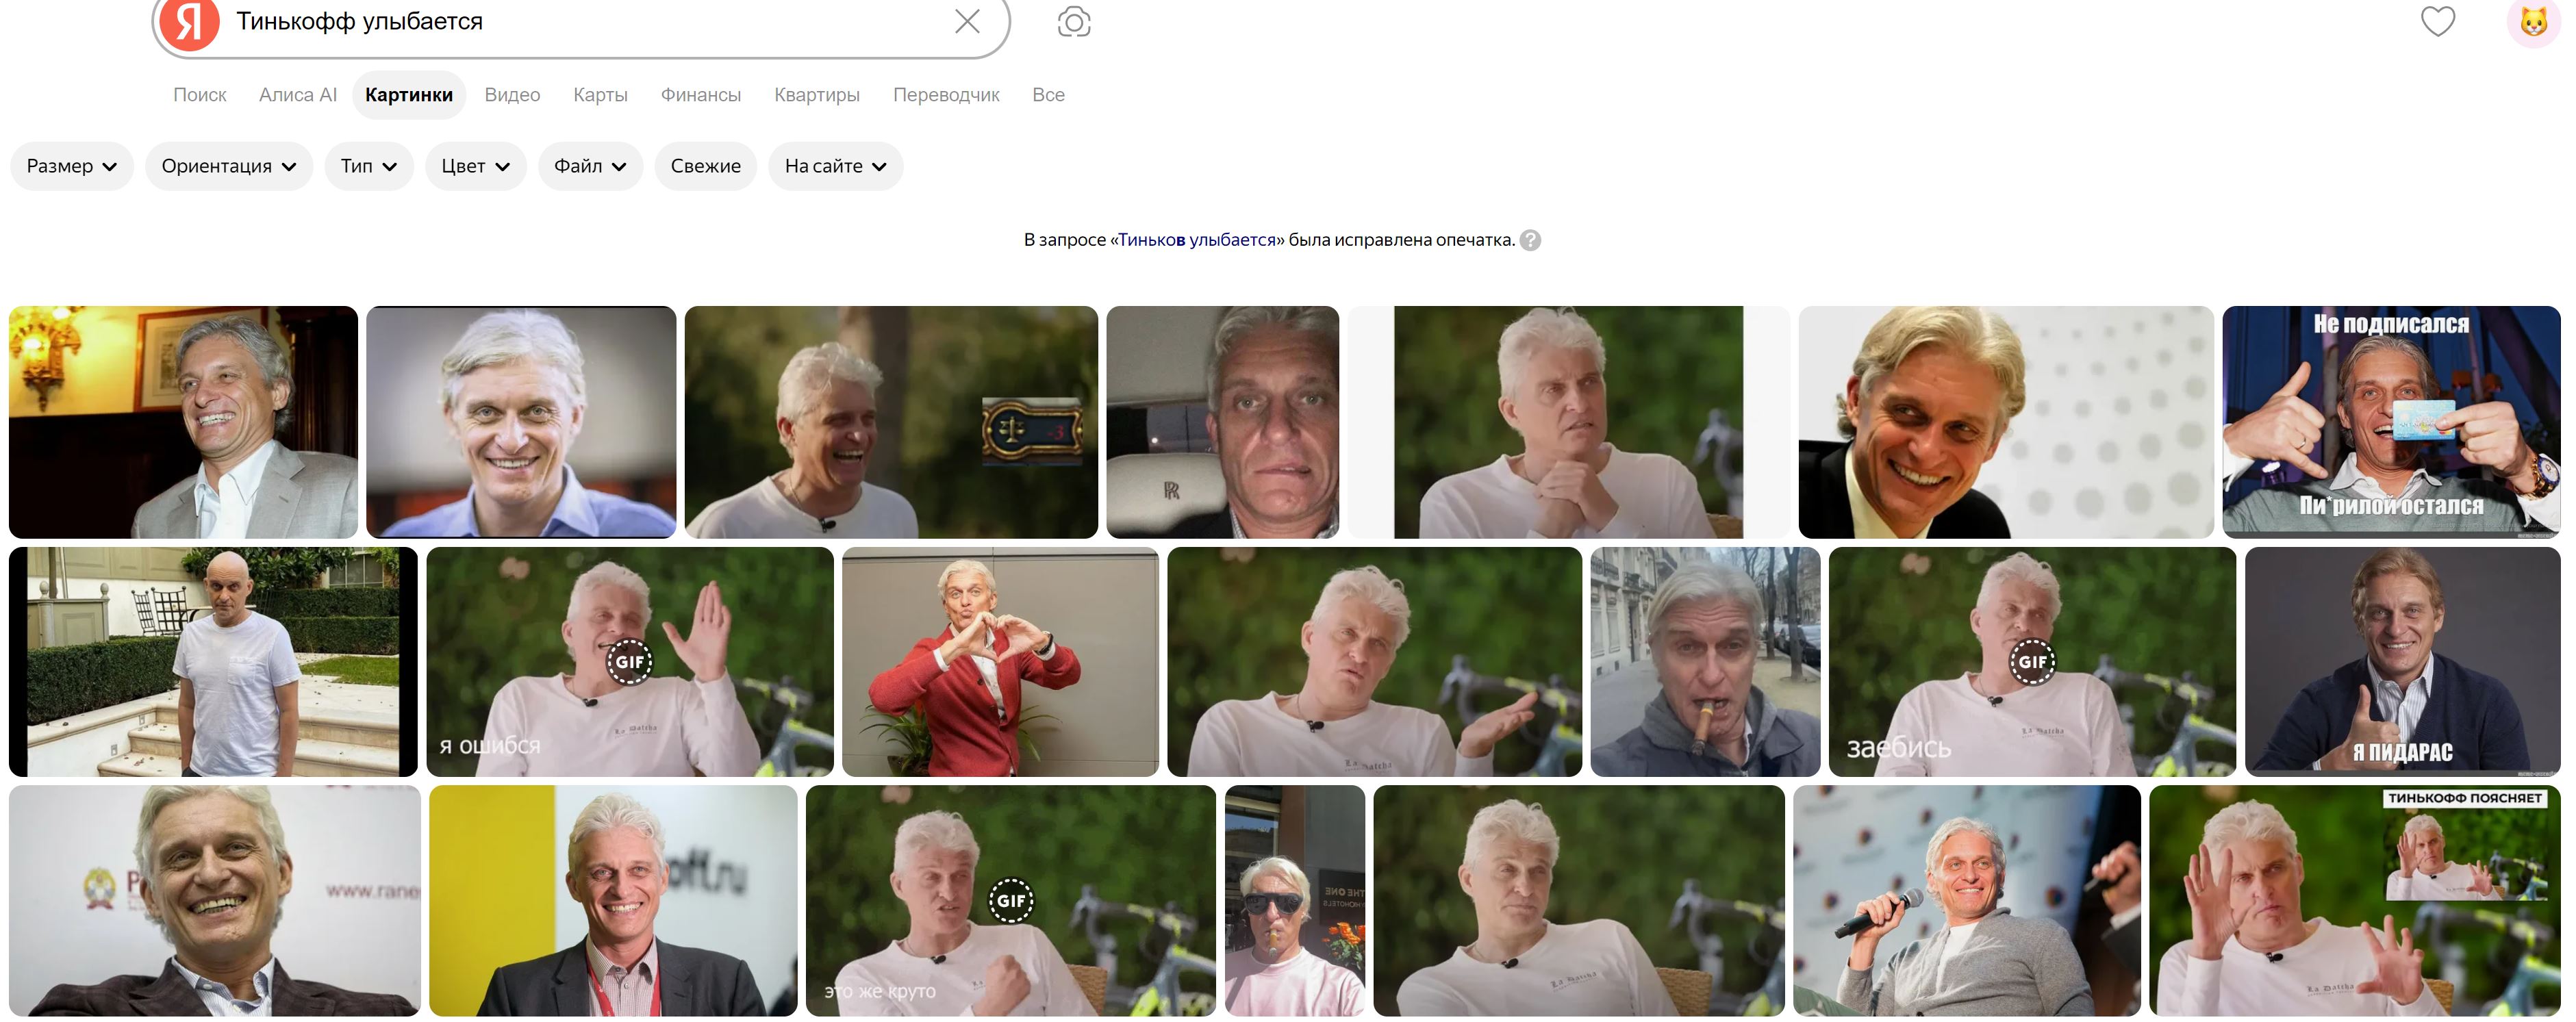Open search by image camera icon
2576x1022 pixels.
(x=1073, y=21)
